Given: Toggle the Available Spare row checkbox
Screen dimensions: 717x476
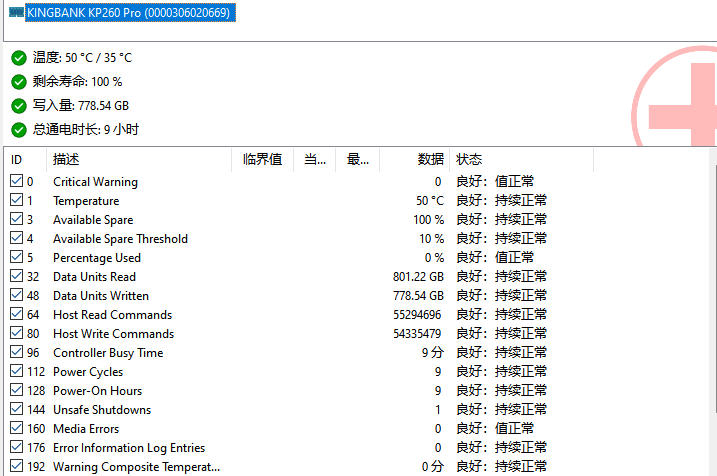Looking at the screenshot, I should pos(16,219).
